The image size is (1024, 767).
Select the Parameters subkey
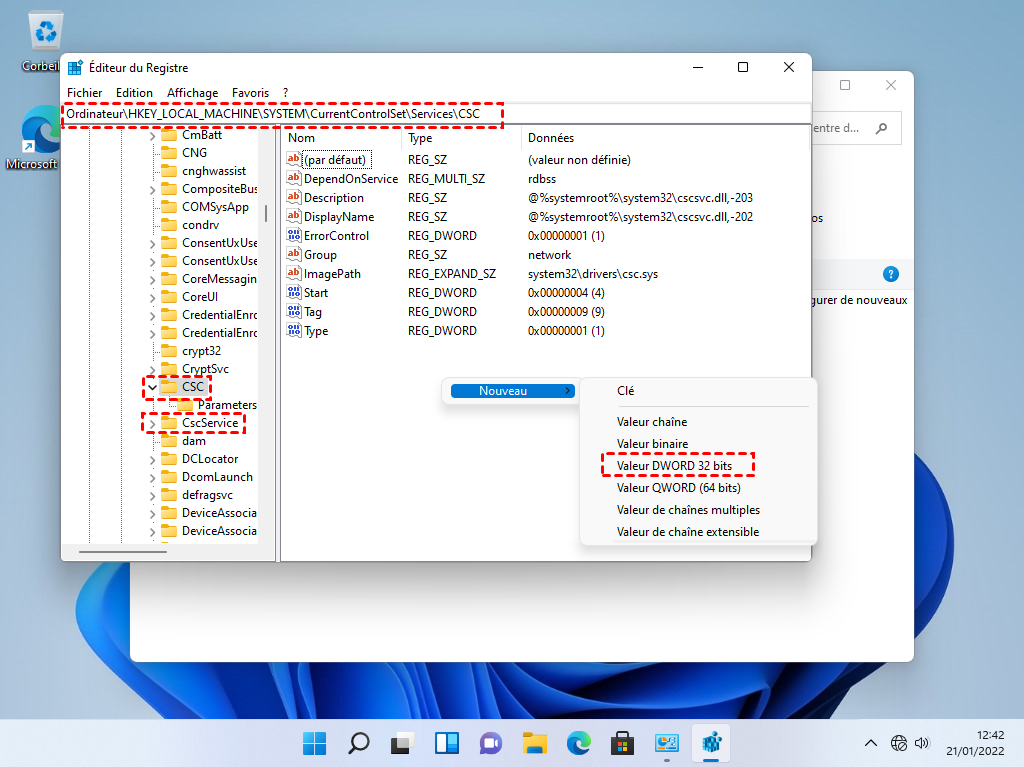pos(226,405)
